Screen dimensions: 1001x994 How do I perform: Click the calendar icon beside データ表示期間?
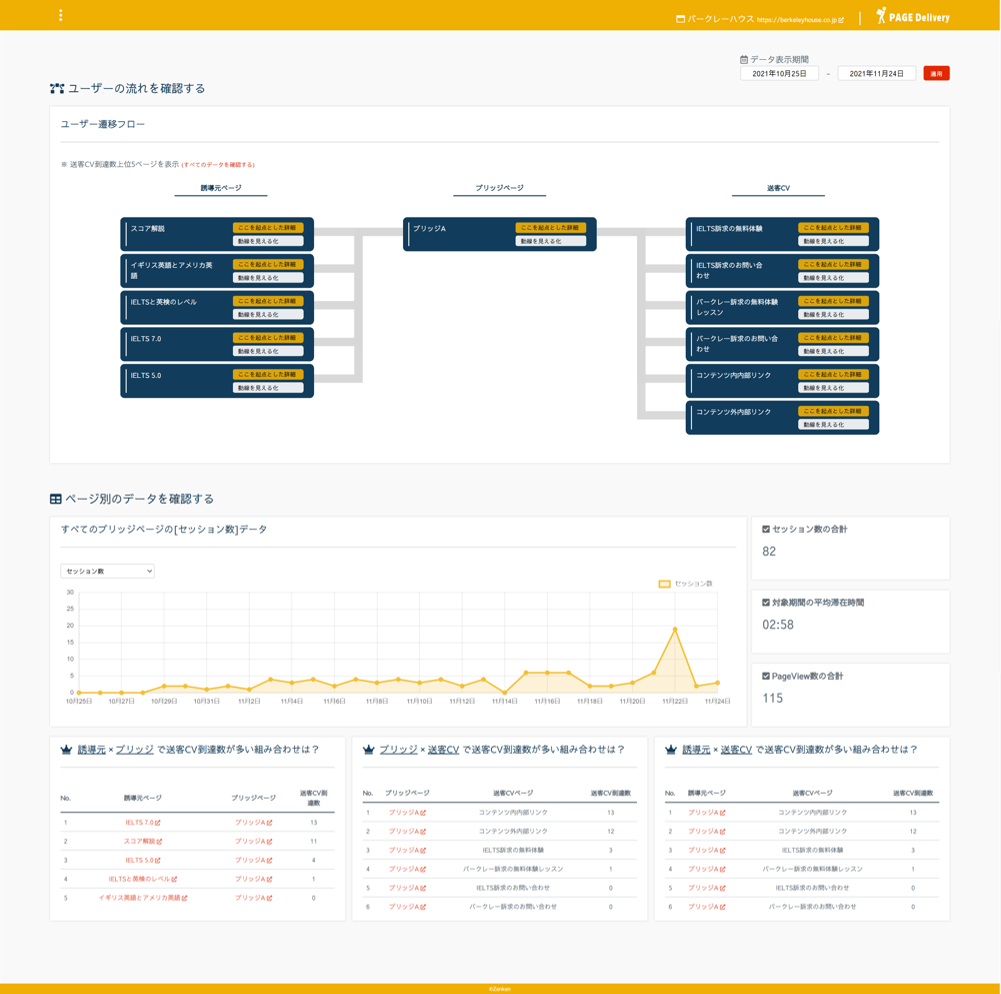744,60
